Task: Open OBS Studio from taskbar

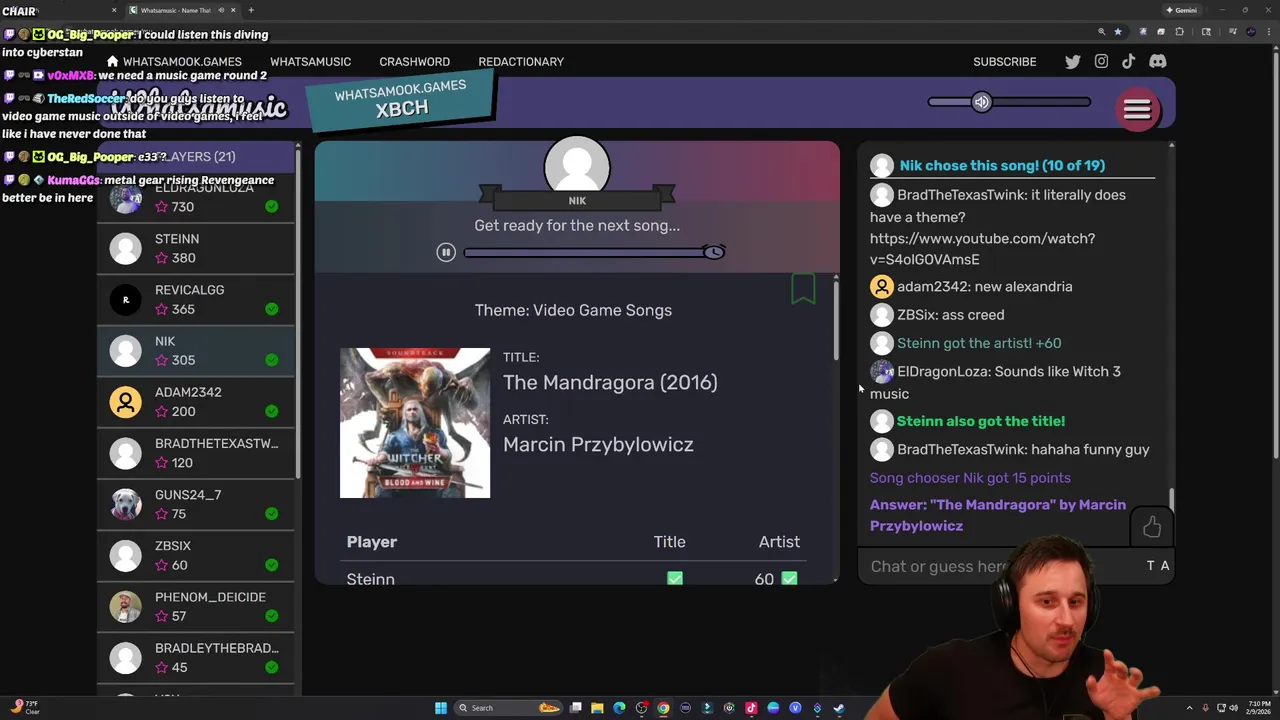Action: point(641,708)
